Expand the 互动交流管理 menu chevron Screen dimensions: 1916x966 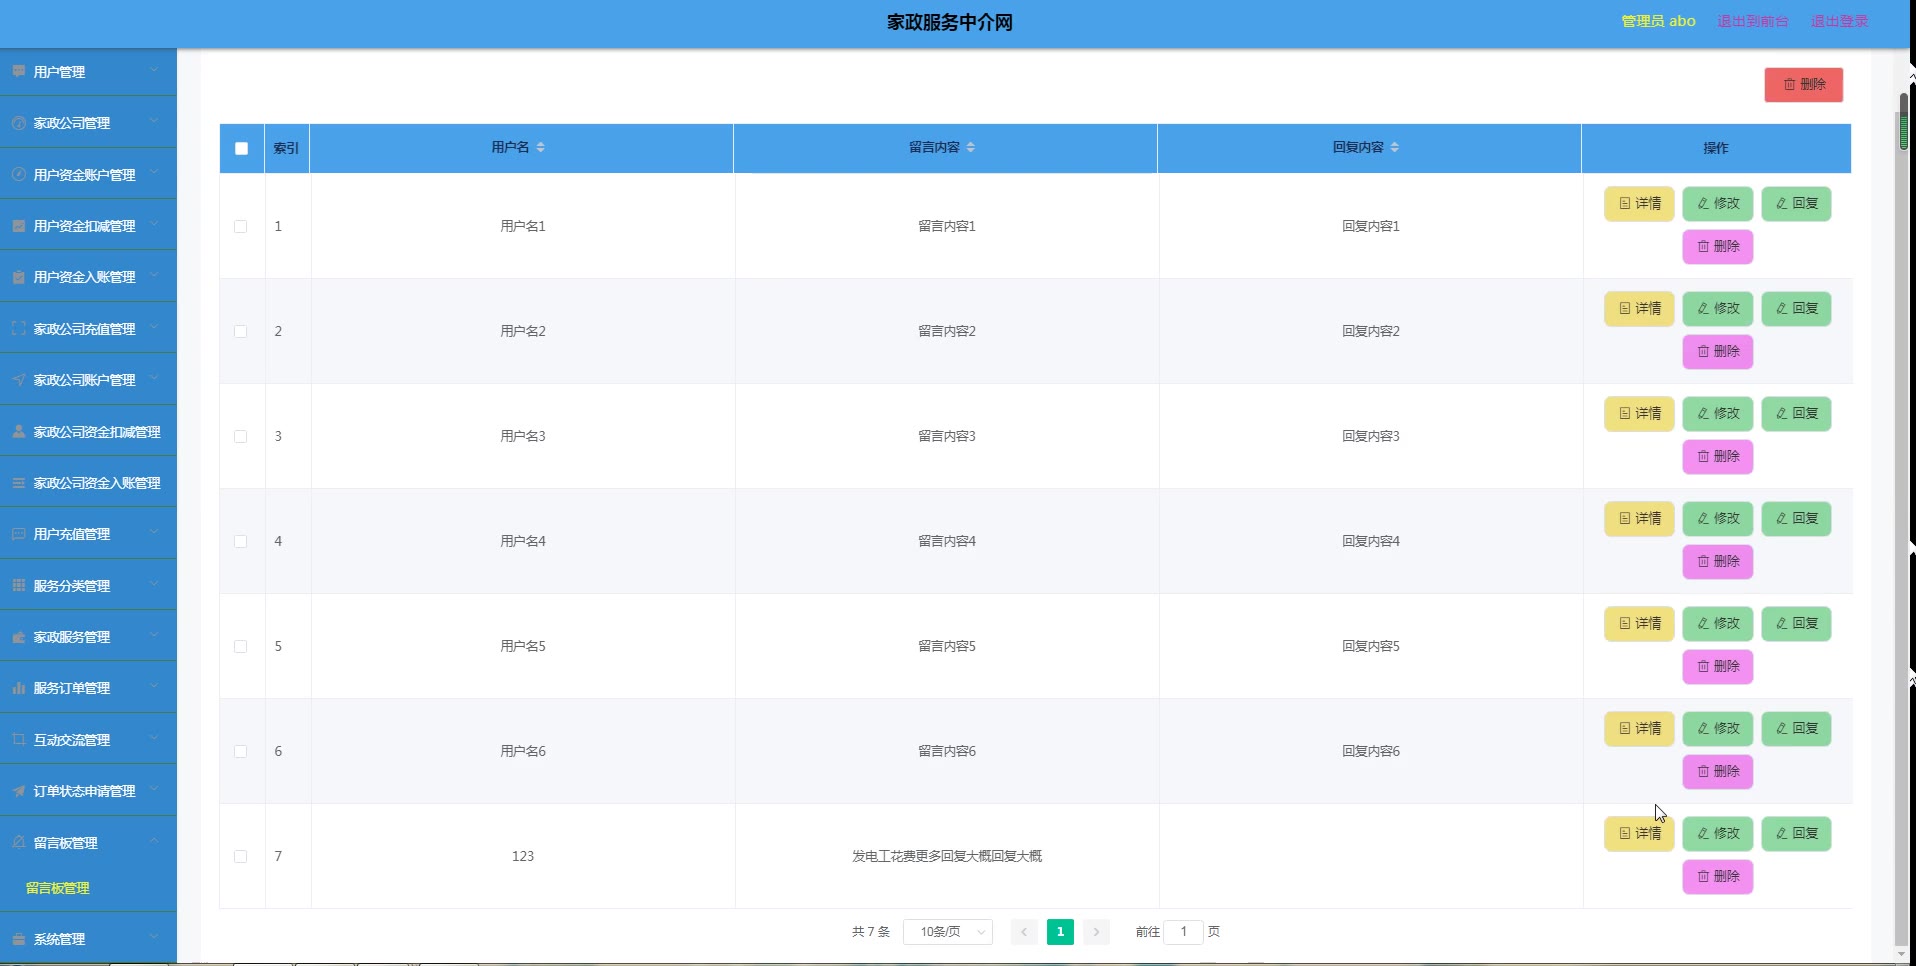pos(155,738)
